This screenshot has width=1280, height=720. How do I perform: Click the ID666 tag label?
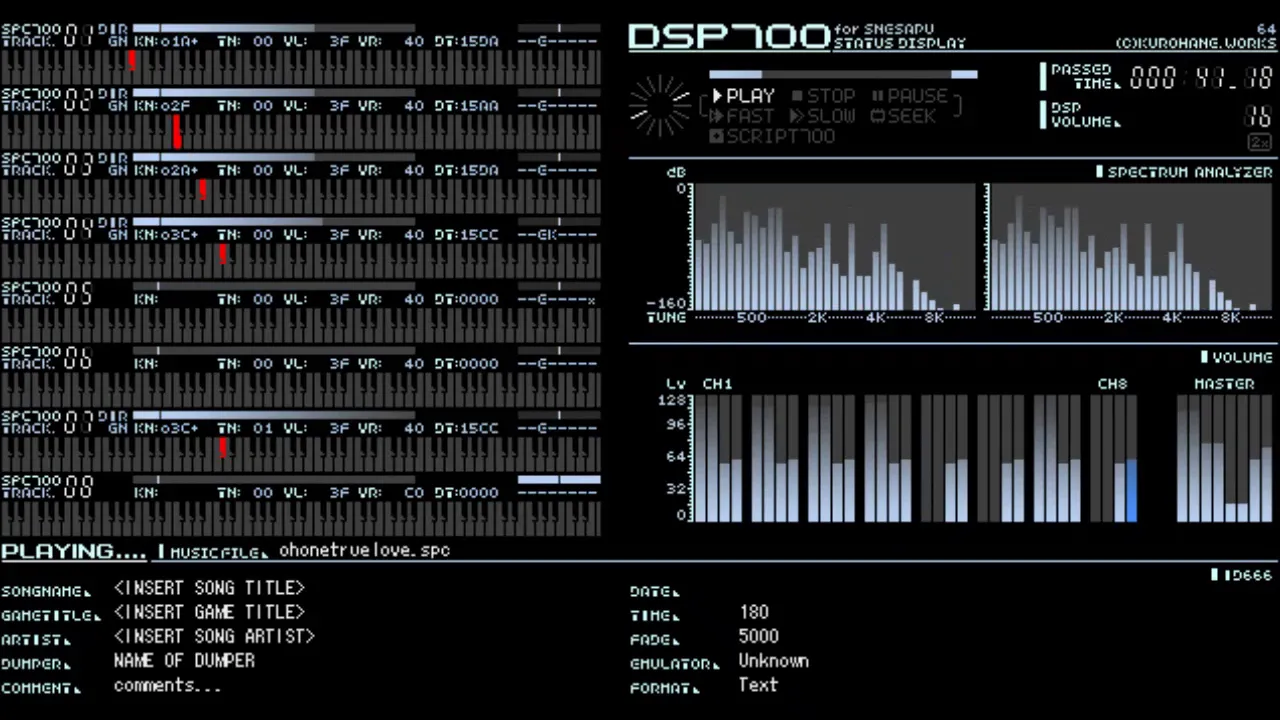tap(1242, 575)
